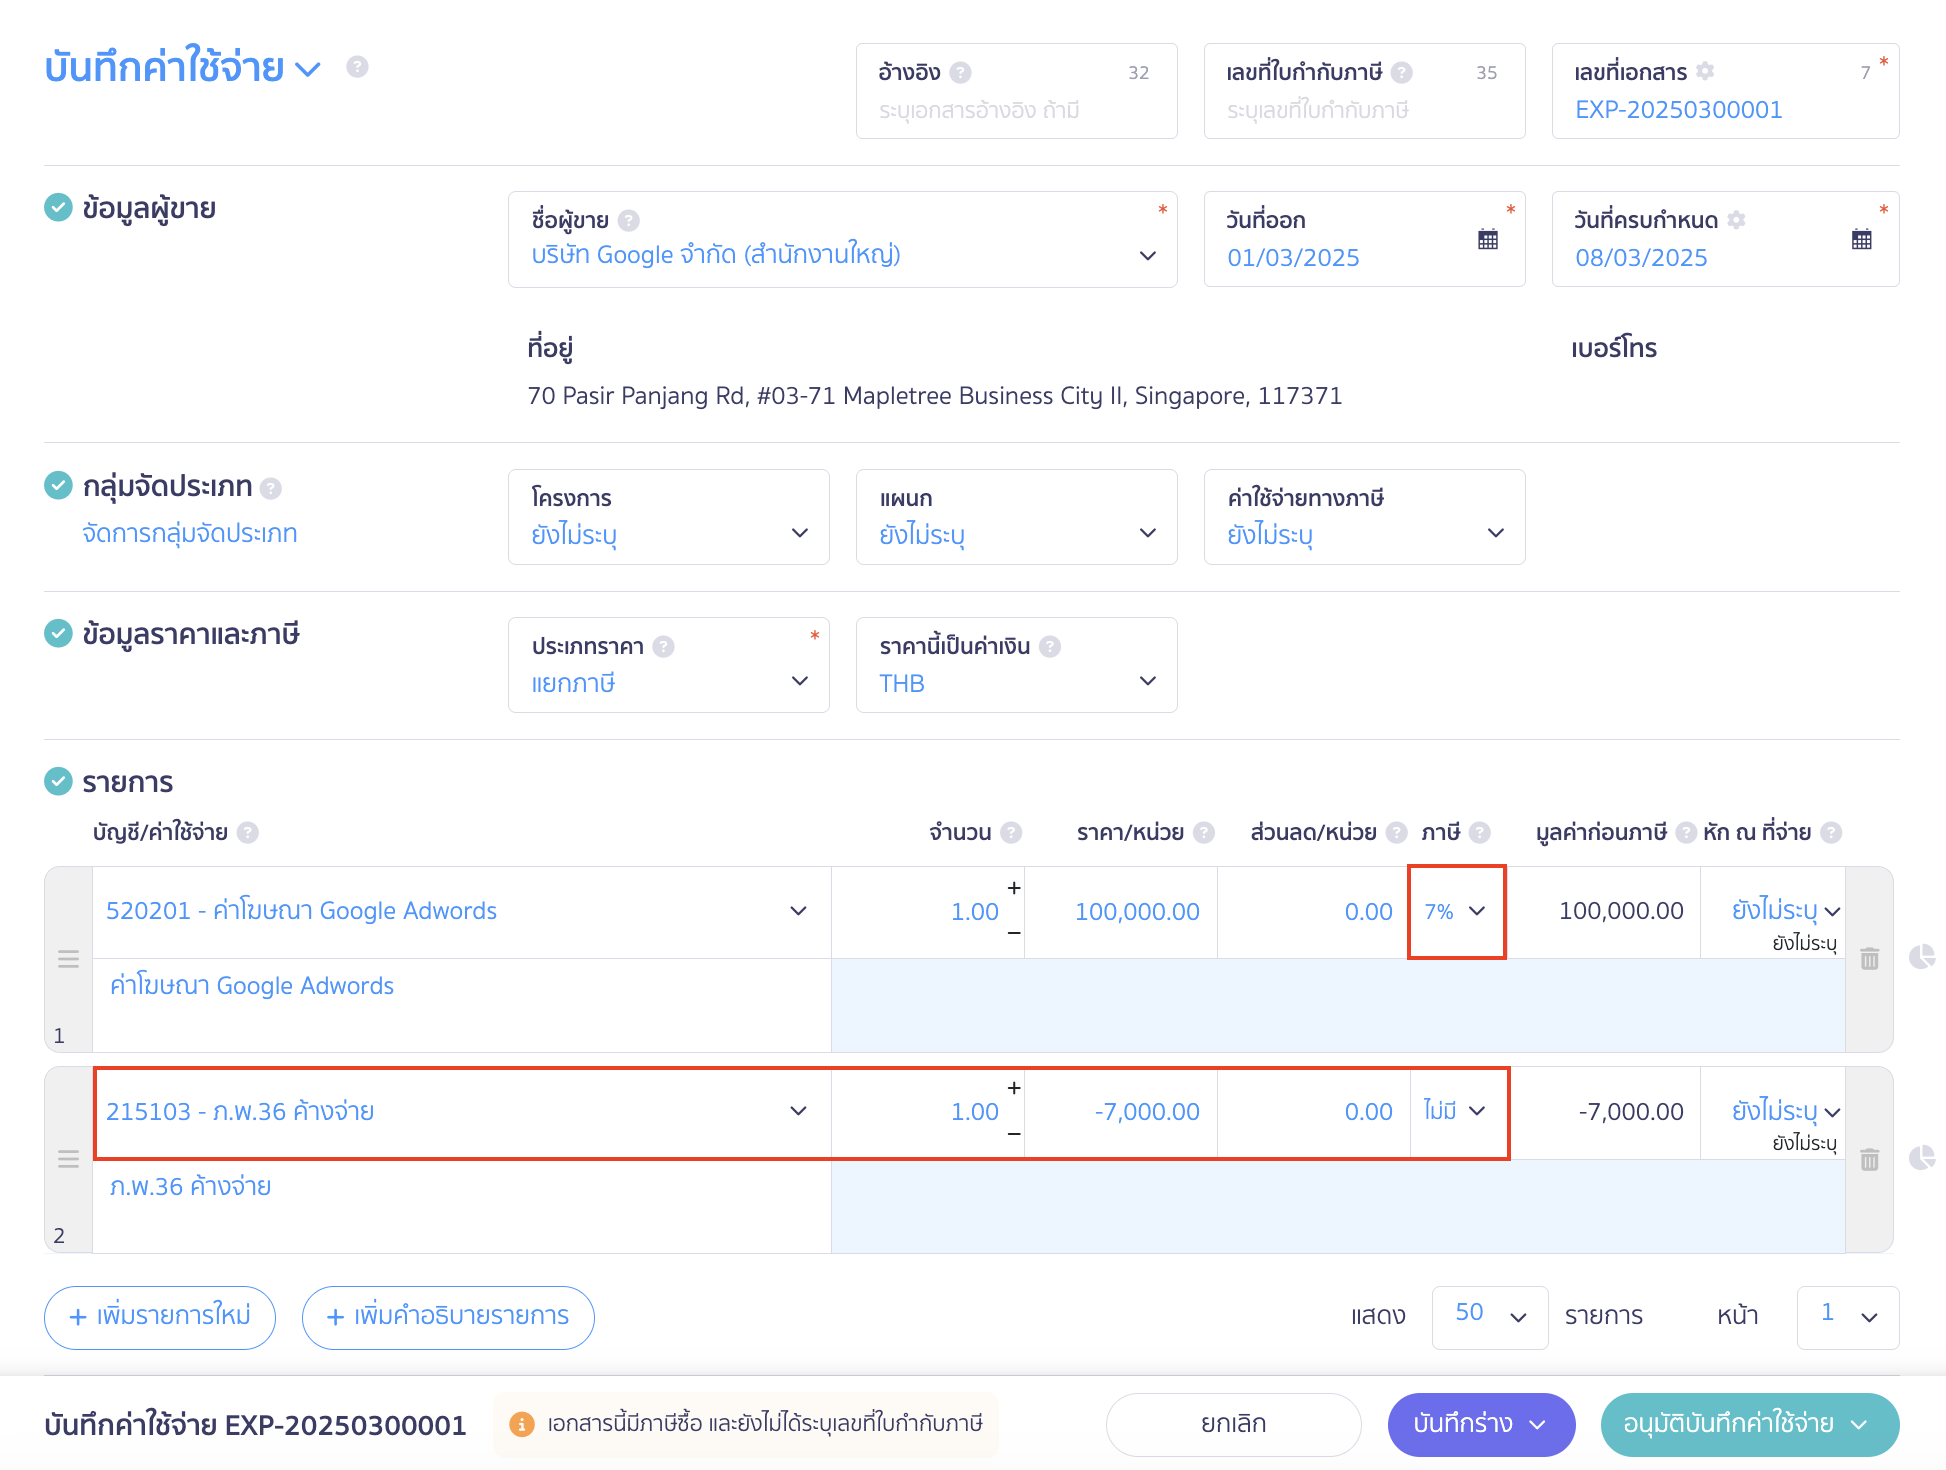Open calendar icon for issue date
1946x1470 pixels.
1487,239
